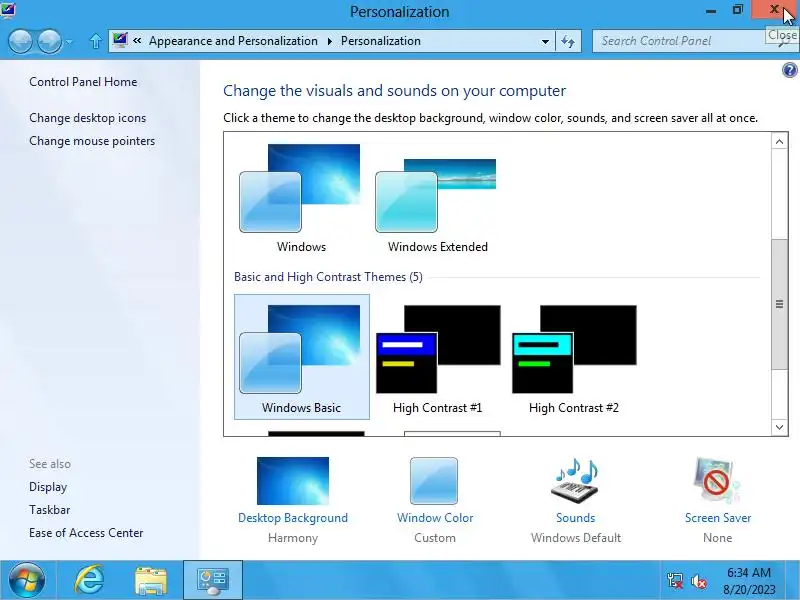
Task: Open Ease of Access Center link
Action: click(86, 533)
